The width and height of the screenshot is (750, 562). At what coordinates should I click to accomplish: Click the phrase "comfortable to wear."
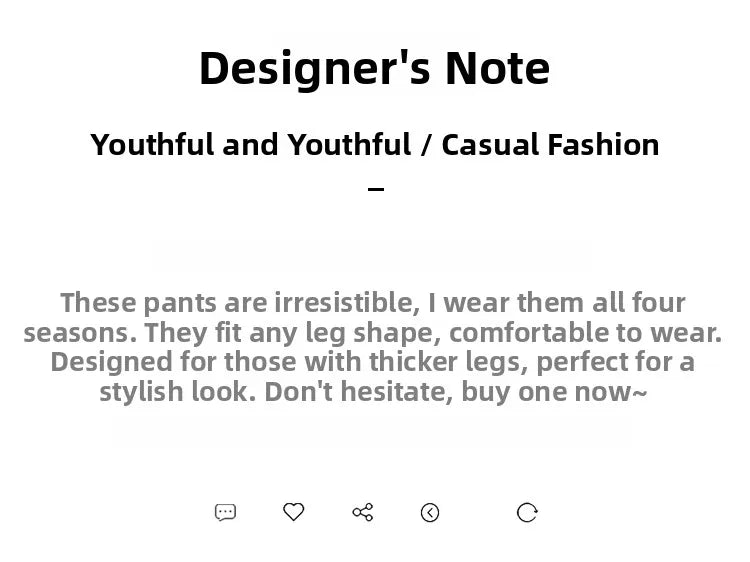click(x=585, y=333)
